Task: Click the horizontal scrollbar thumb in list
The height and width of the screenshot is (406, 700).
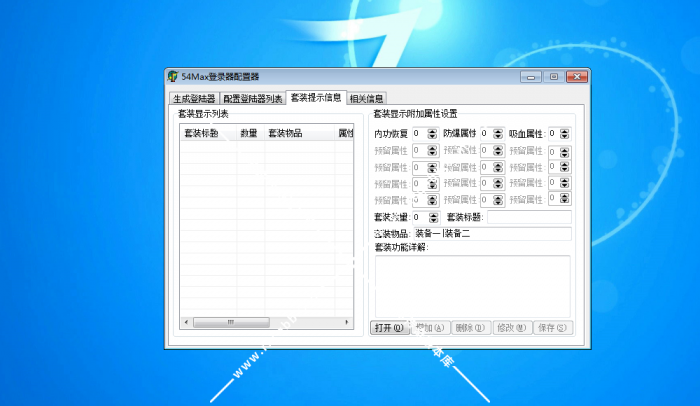Action: coord(230,322)
